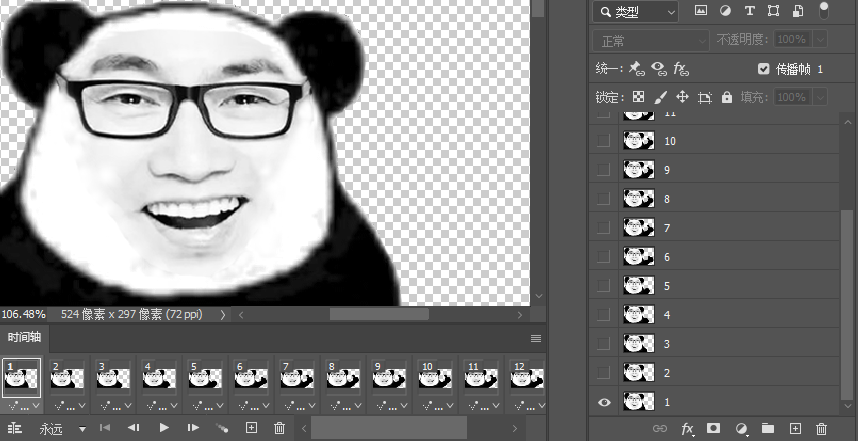Open the 类型 layer filter dropdown
This screenshot has height=441, width=858.
(x=636, y=11)
